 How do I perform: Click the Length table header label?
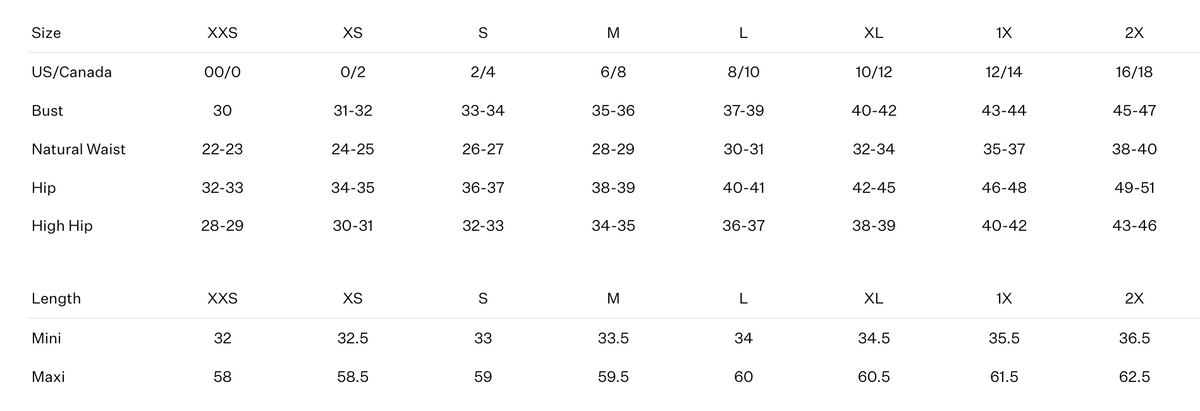click(56, 299)
